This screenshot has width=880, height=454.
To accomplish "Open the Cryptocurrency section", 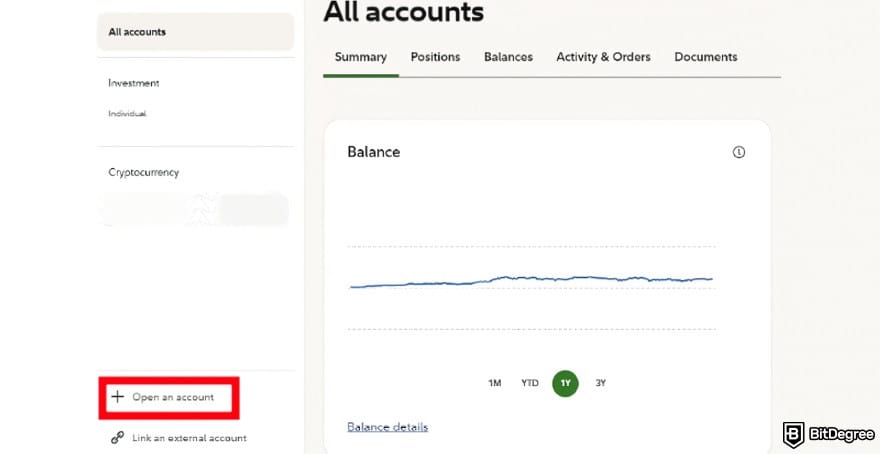I will point(144,172).
